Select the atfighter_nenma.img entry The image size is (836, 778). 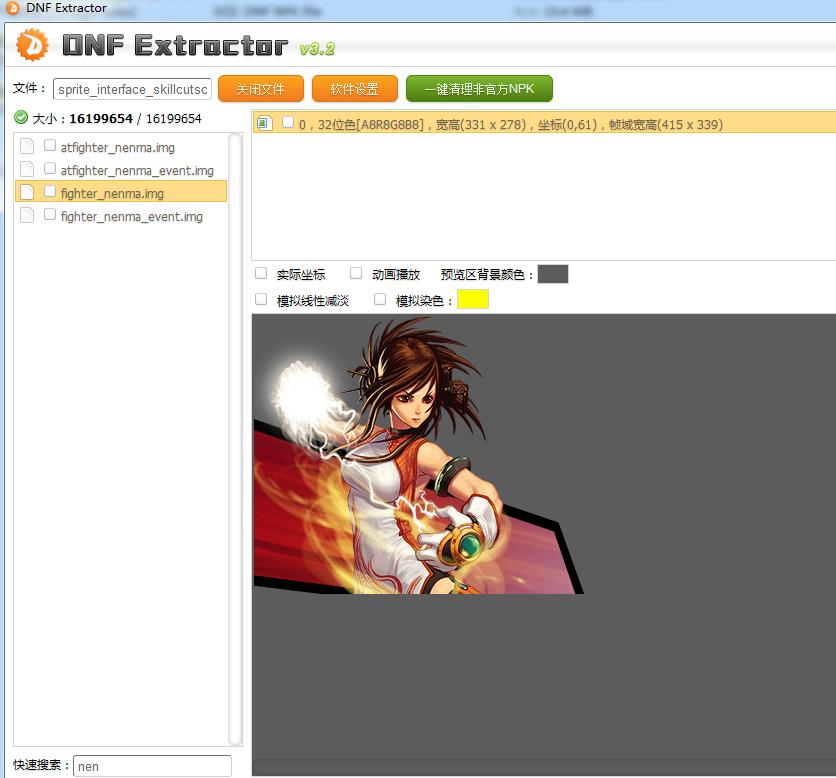[117, 147]
